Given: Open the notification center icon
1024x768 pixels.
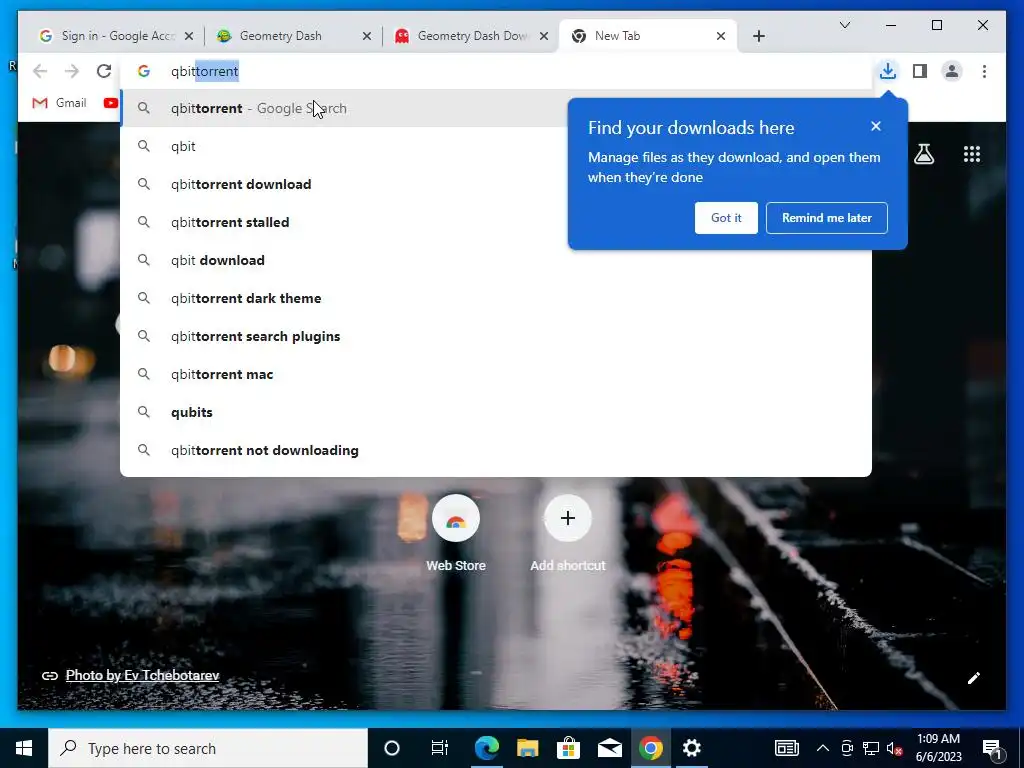Looking at the screenshot, I should coord(993,748).
